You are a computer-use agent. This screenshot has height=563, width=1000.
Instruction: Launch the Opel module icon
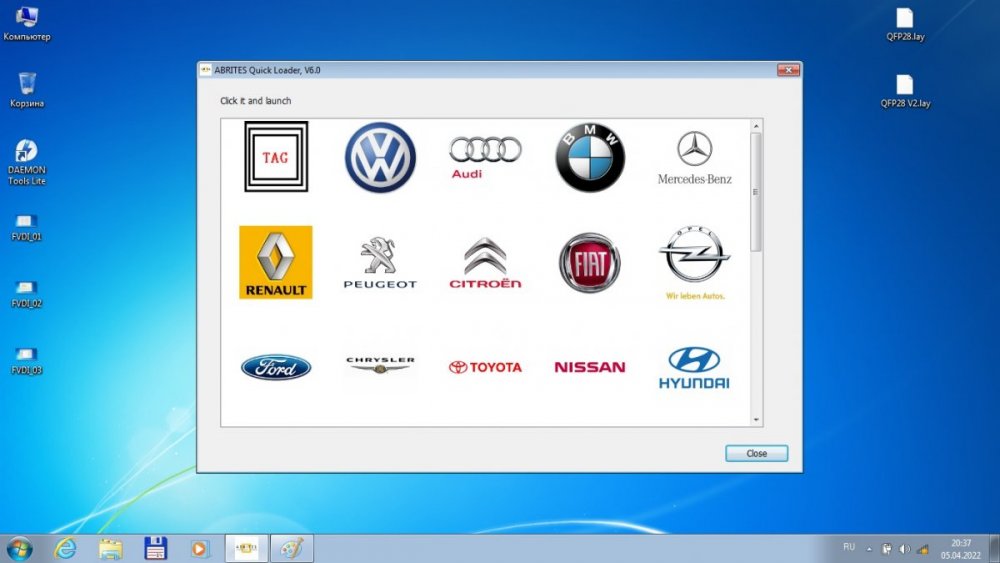[694, 262]
